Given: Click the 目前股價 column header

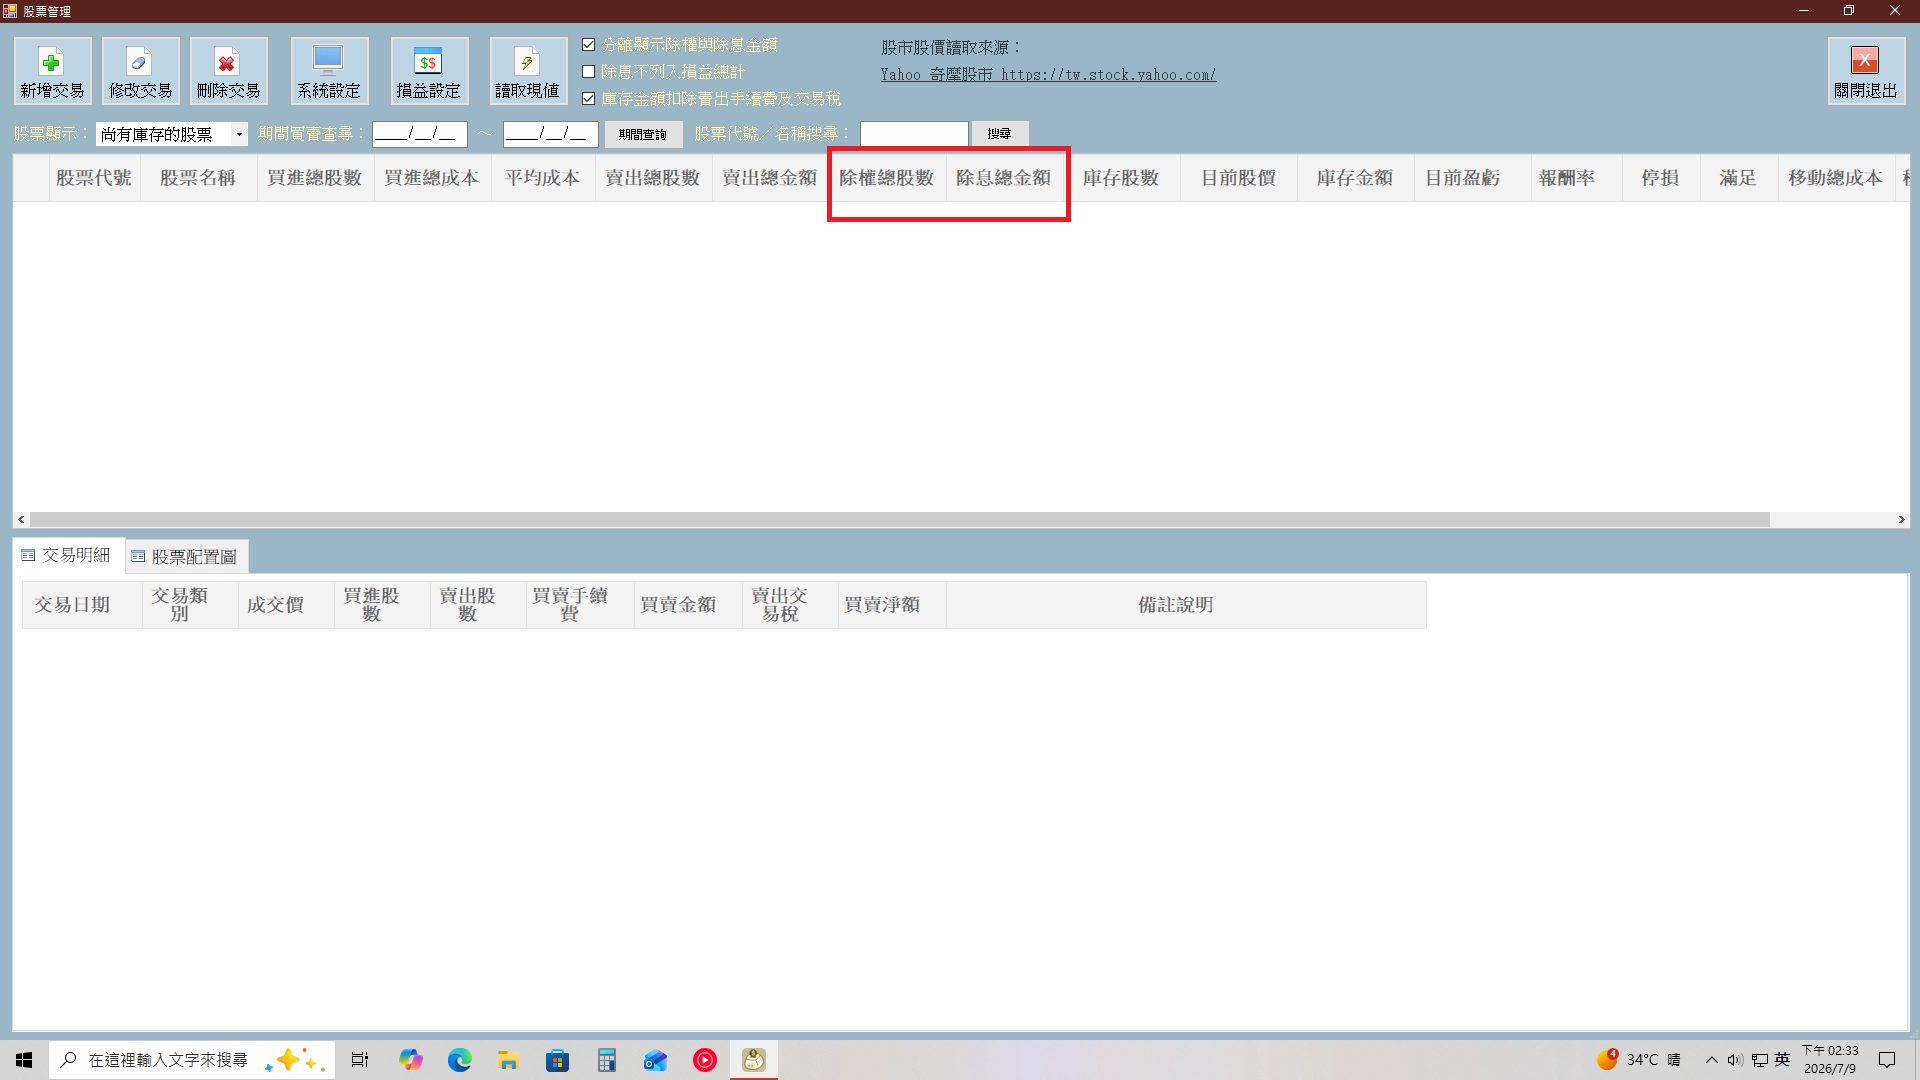Looking at the screenshot, I should (x=1238, y=178).
